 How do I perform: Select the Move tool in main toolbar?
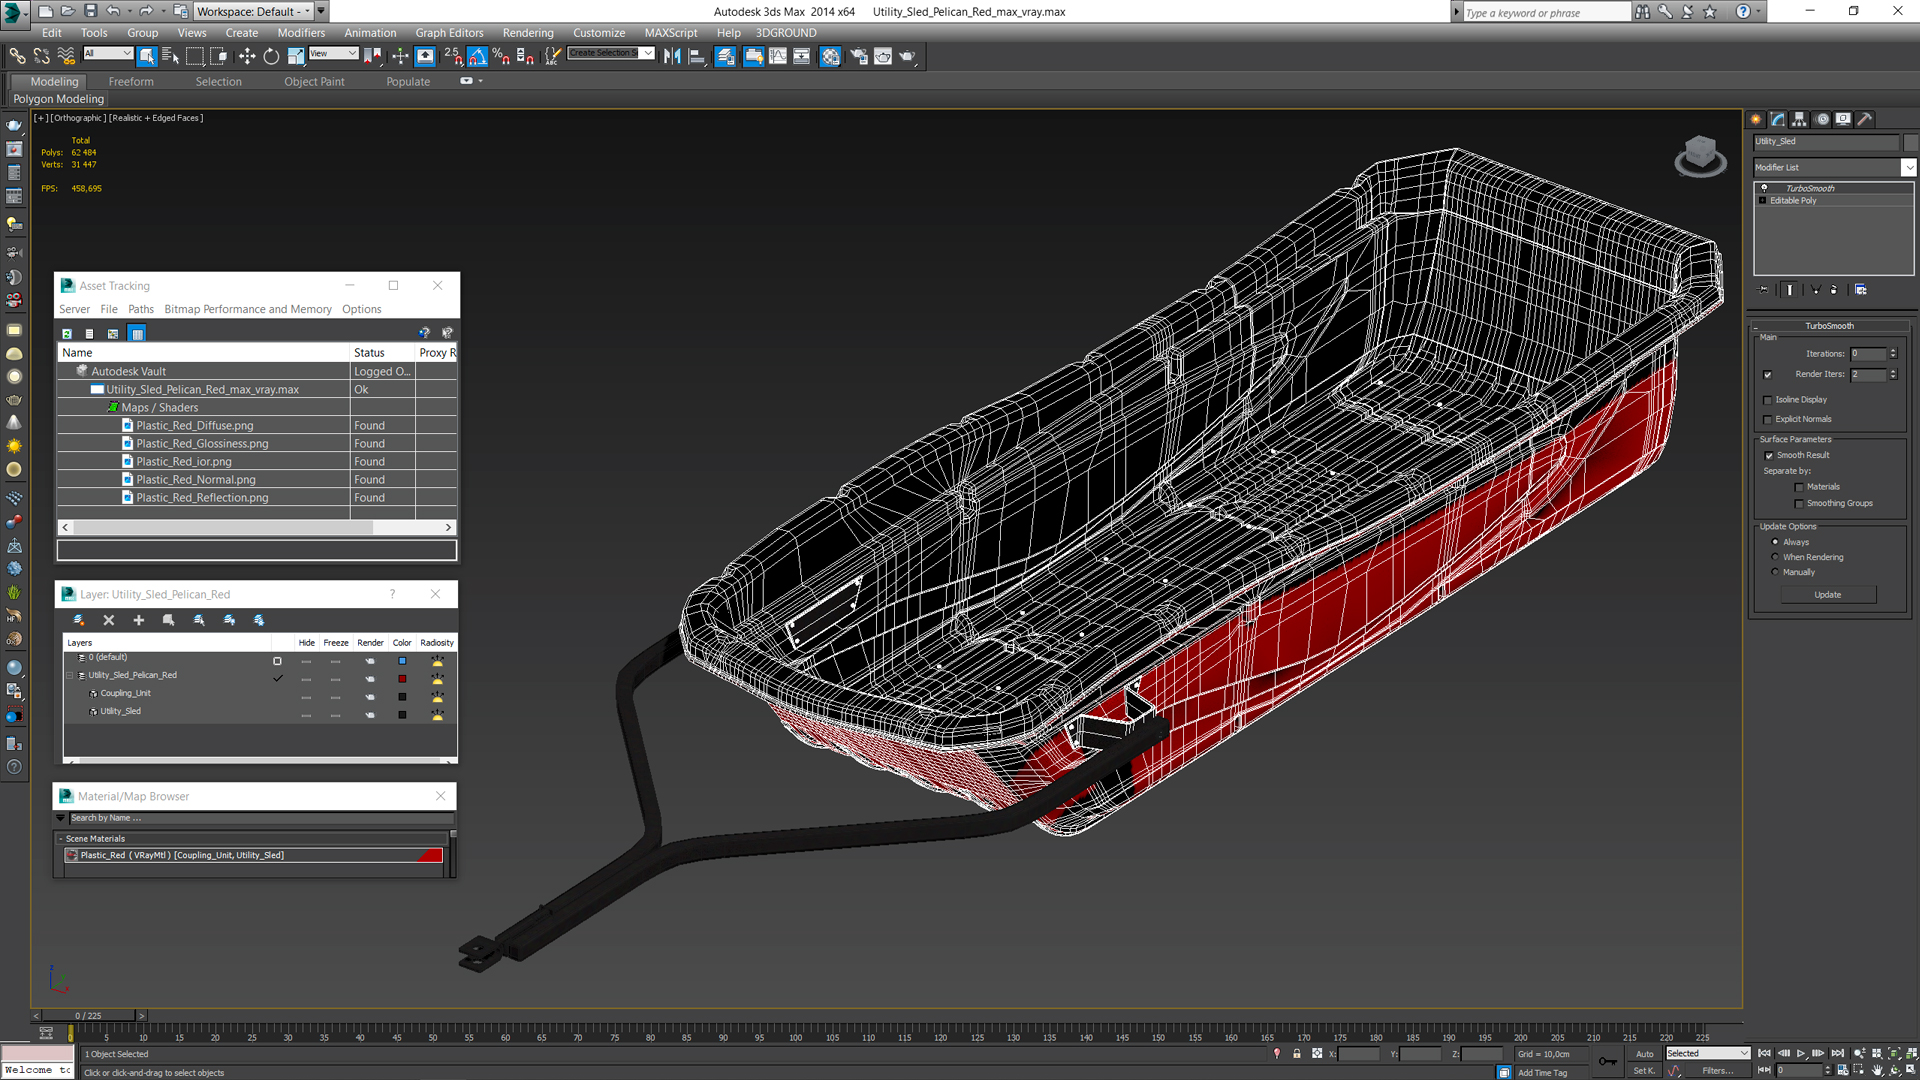click(246, 56)
